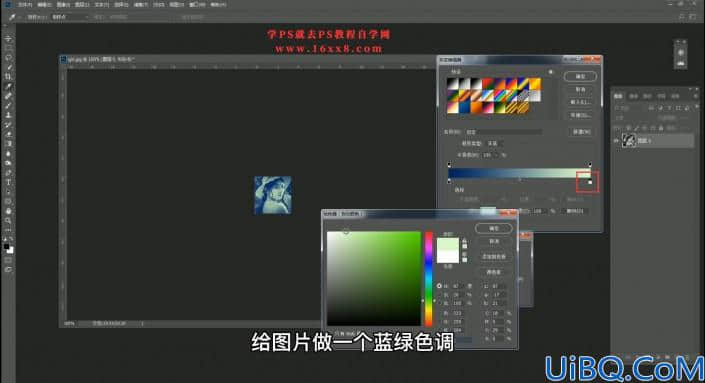The height and width of the screenshot is (383, 705).
Task: Click the gradient name input field
Action: (x=503, y=132)
